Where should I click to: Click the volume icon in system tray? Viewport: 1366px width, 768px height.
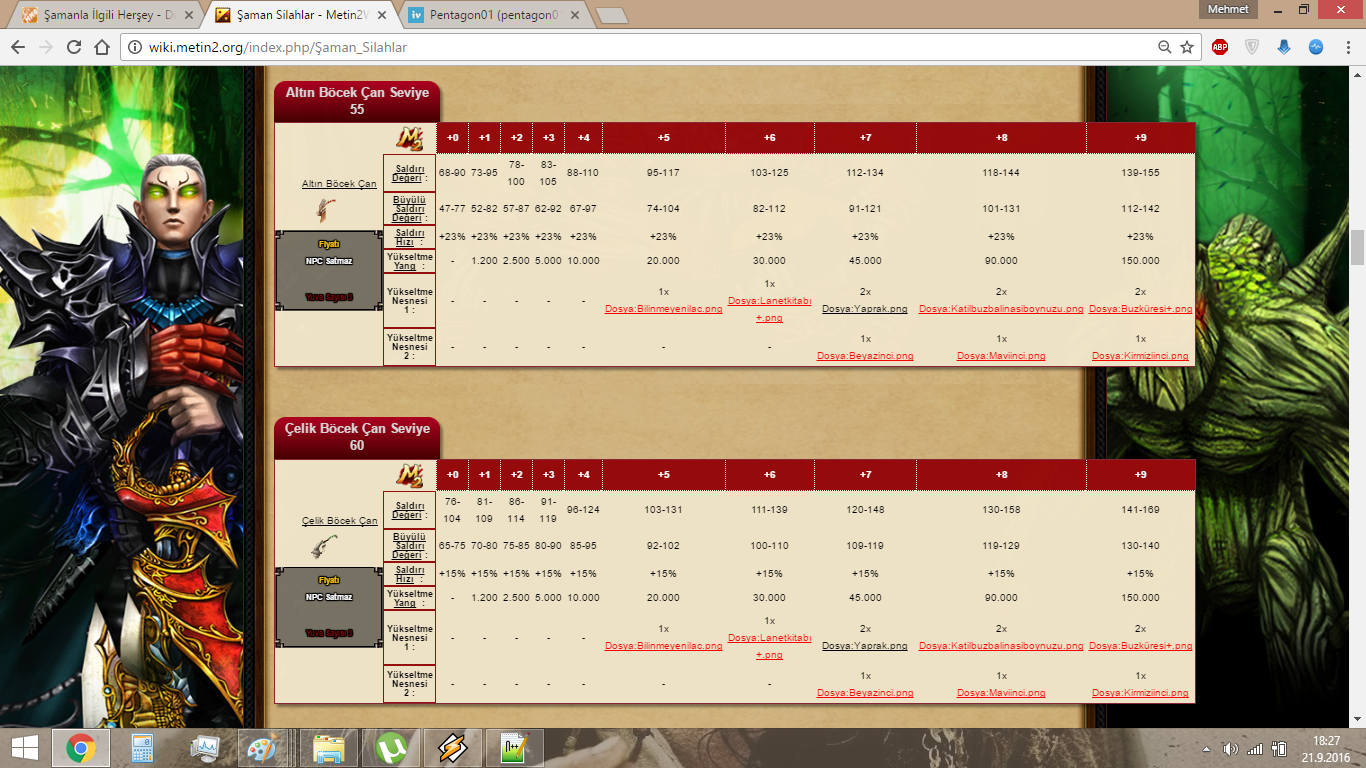[1230, 748]
